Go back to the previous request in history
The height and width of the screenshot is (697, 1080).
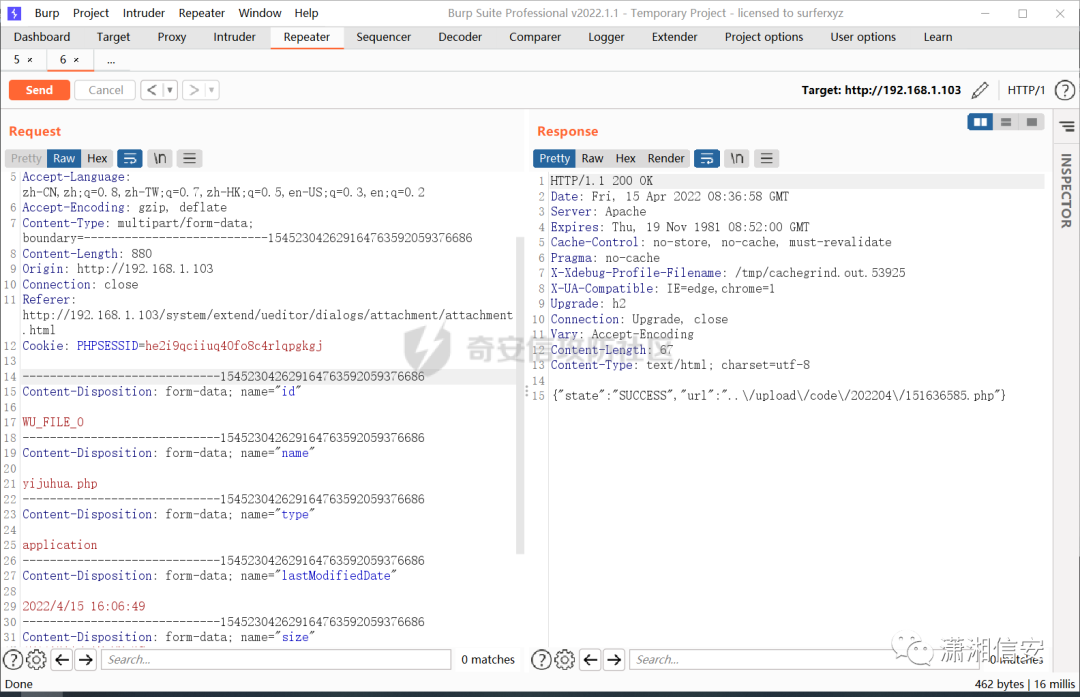pos(152,90)
